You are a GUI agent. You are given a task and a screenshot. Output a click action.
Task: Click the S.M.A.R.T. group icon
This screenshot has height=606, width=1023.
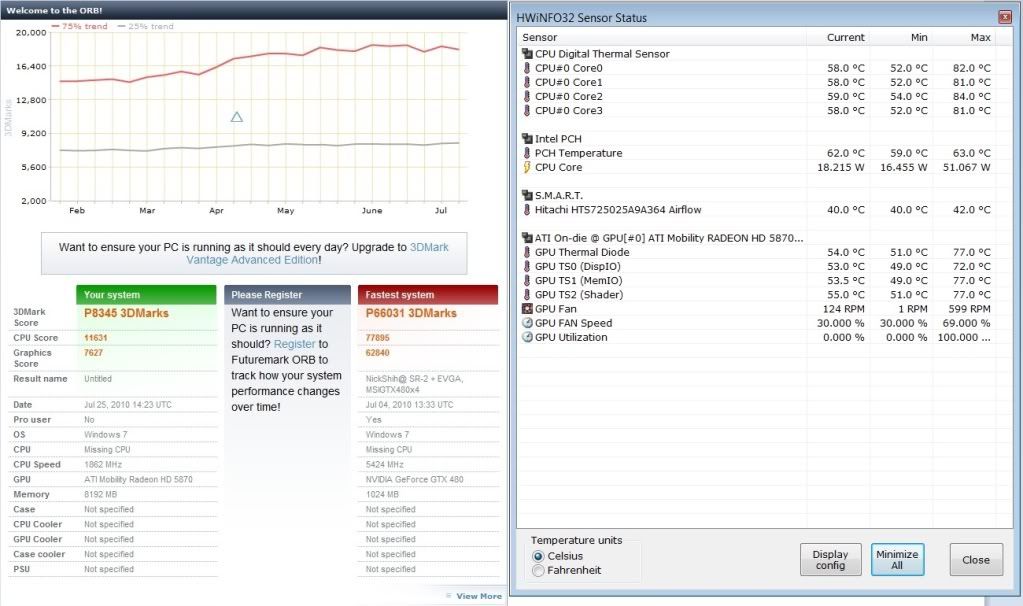pos(527,195)
